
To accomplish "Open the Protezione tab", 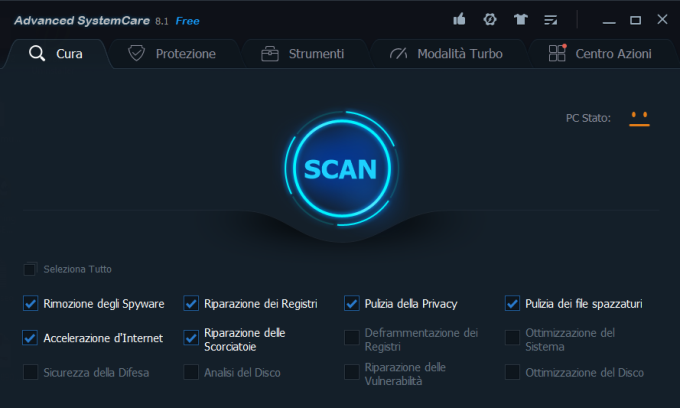I will pos(172,54).
